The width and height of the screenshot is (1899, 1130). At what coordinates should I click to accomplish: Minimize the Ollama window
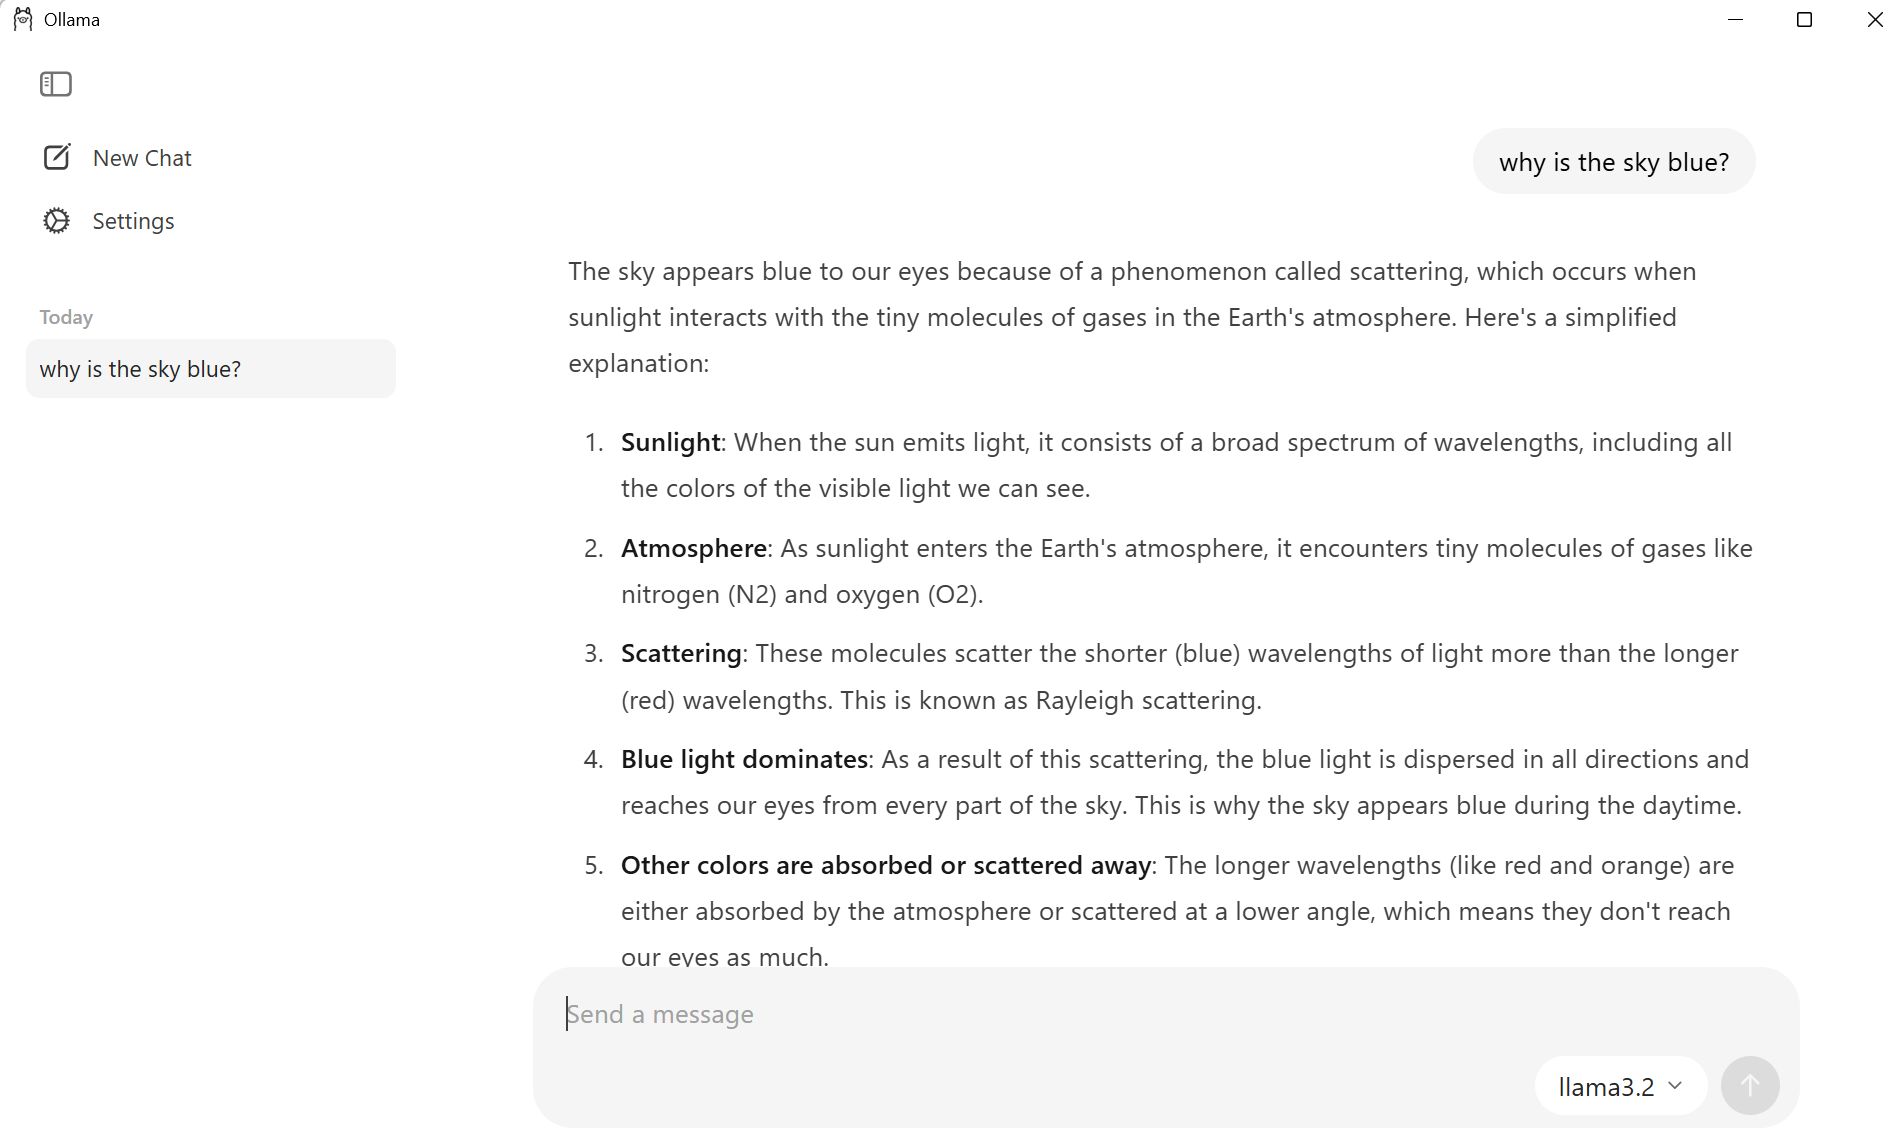click(x=1735, y=20)
